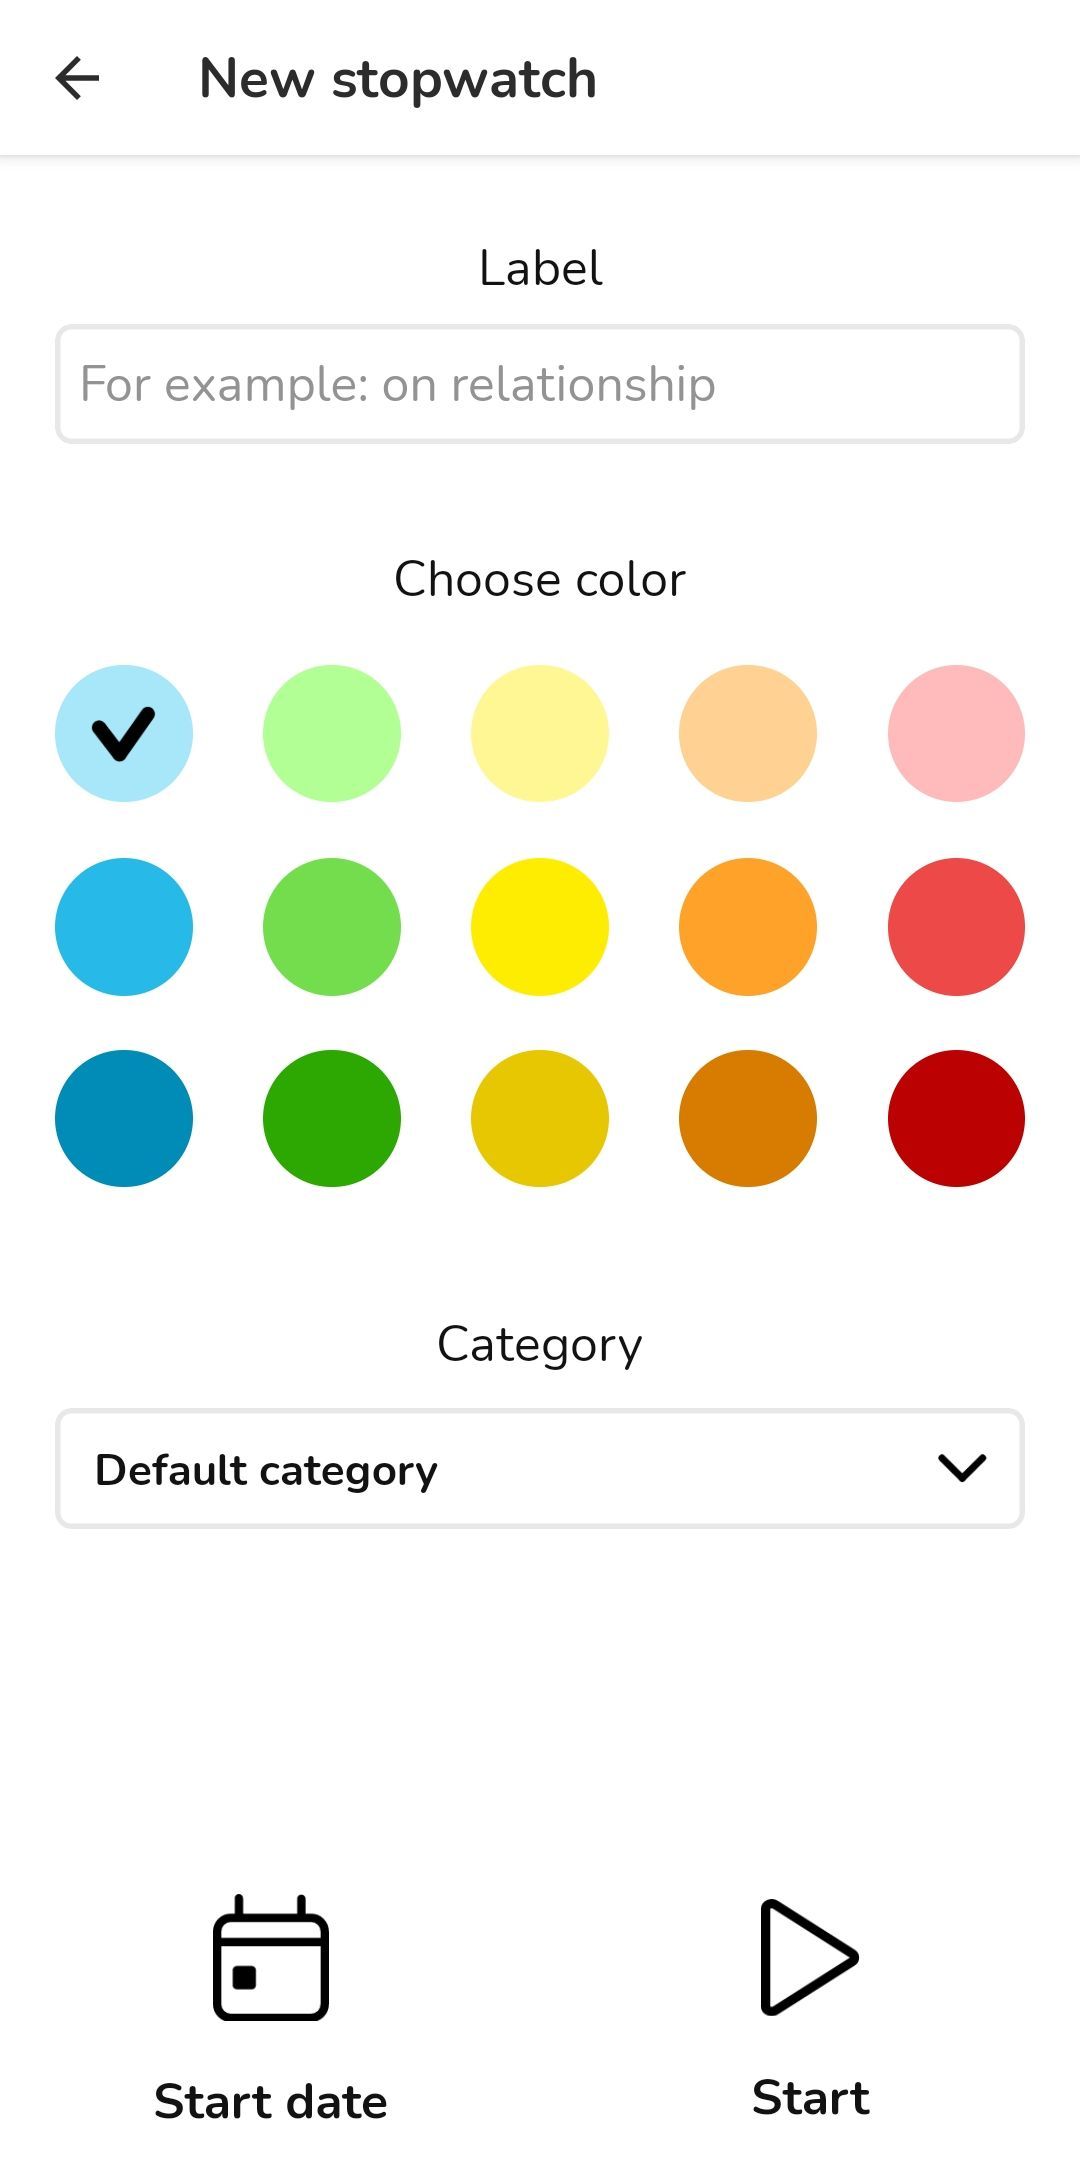Open the Default category dropdown
1080x2167 pixels.
(x=540, y=1469)
